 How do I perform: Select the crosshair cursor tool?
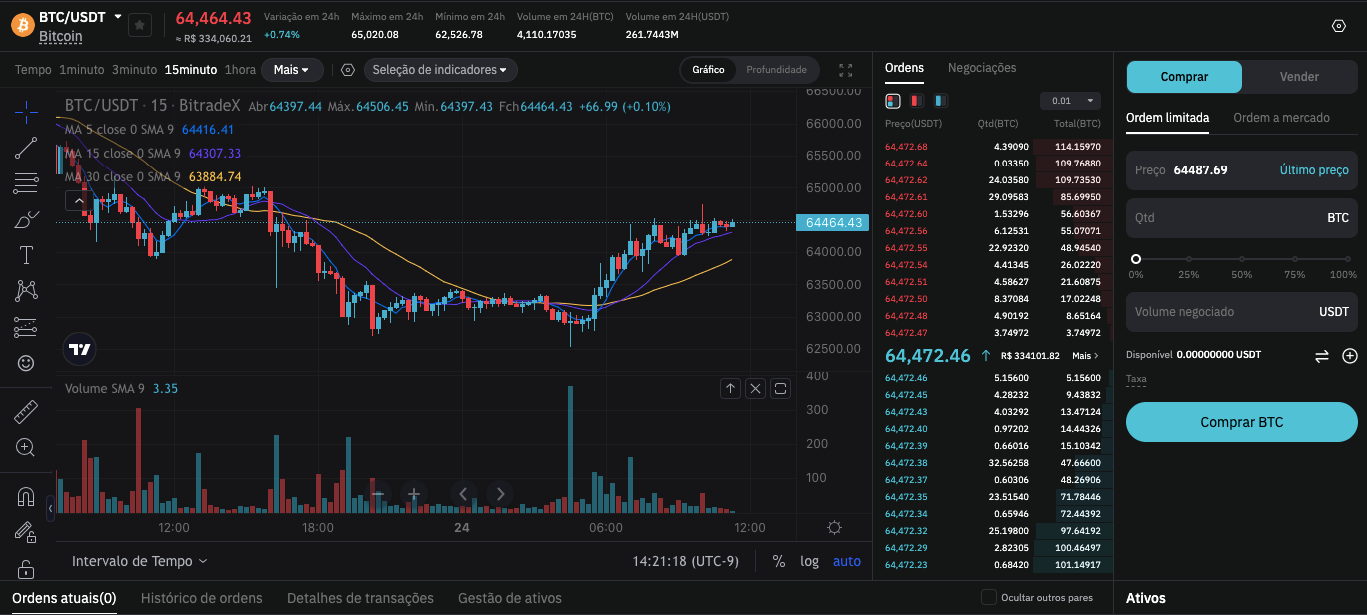coord(26,112)
